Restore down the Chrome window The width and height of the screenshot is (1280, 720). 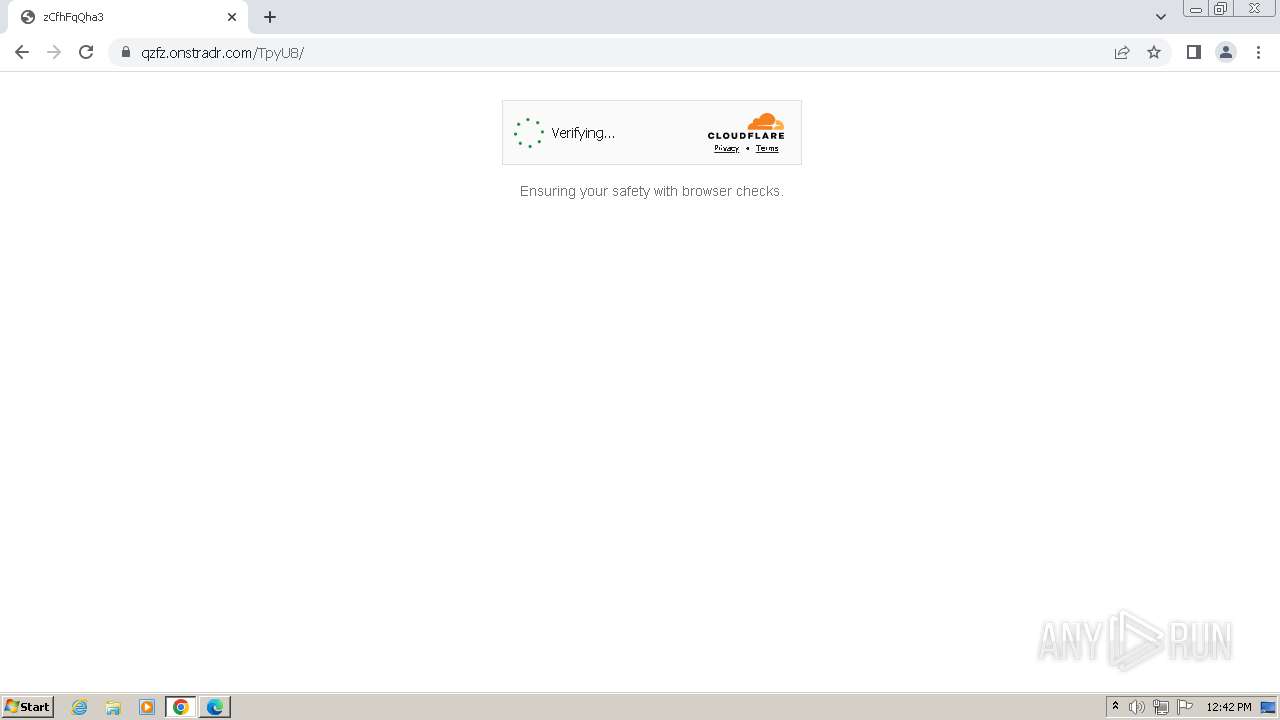(x=1221, y=9)
